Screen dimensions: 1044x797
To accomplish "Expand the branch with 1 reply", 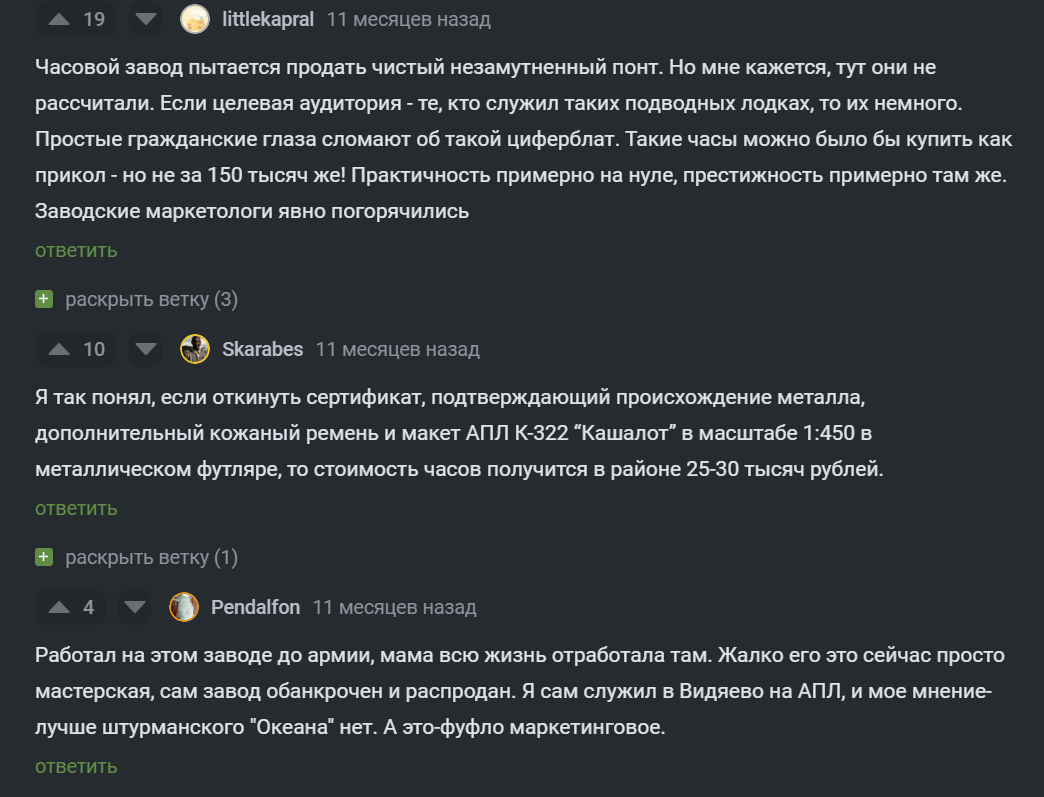I will [151, 557].
